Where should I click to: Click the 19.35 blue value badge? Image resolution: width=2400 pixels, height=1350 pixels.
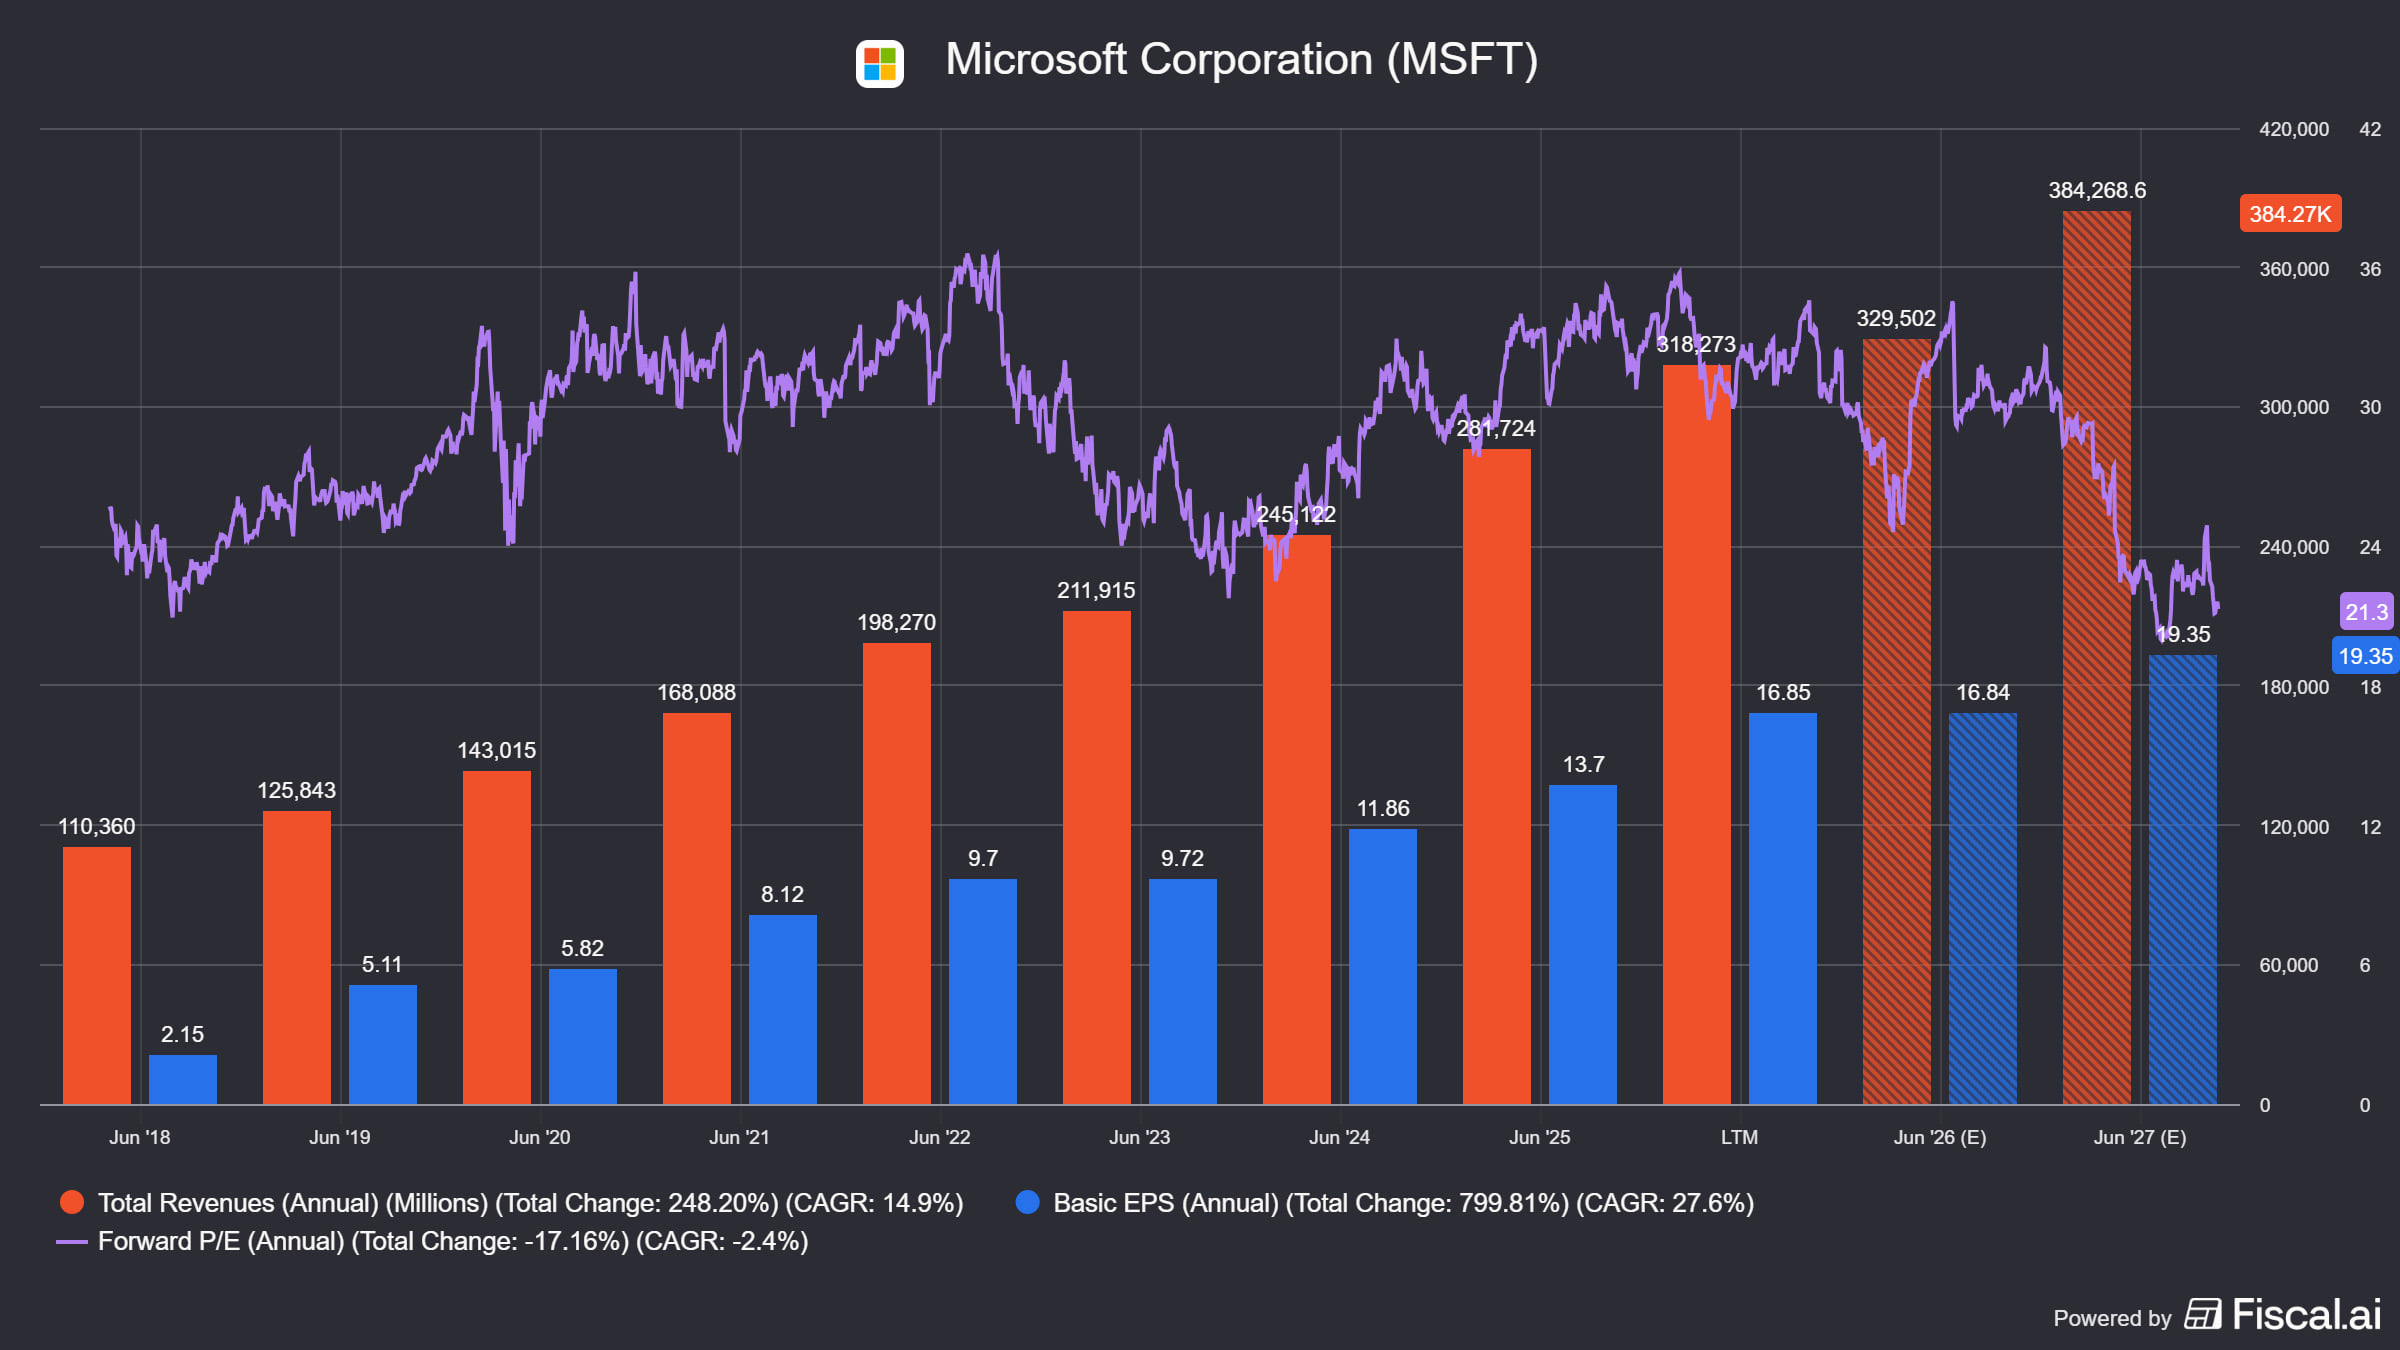(2365, 656)
